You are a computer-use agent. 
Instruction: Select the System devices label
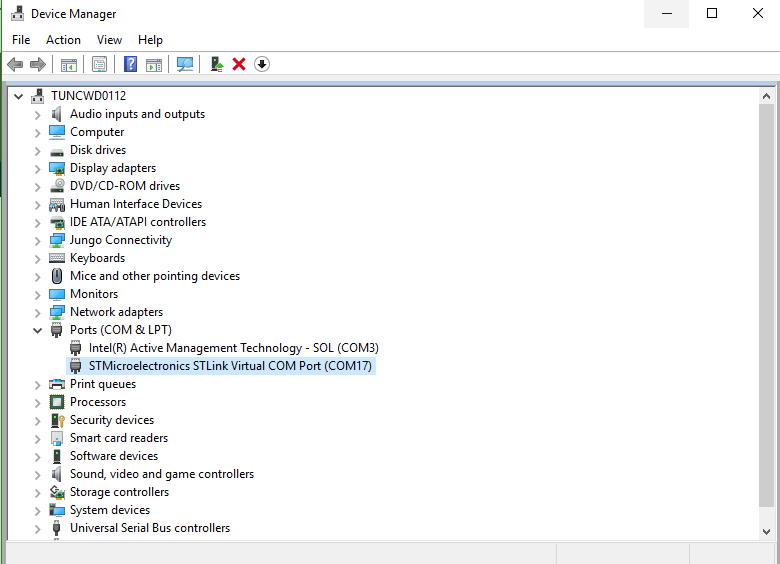click(x=110, y=510)
